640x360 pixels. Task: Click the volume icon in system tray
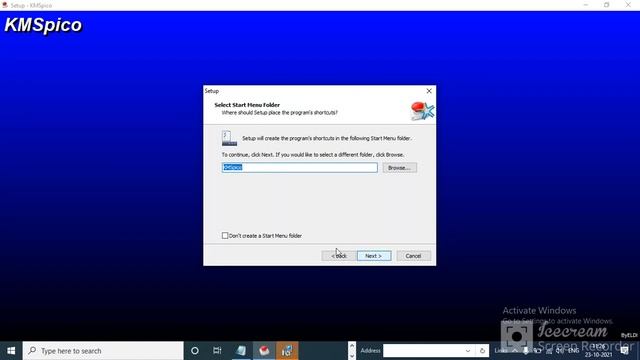(559, 351)
